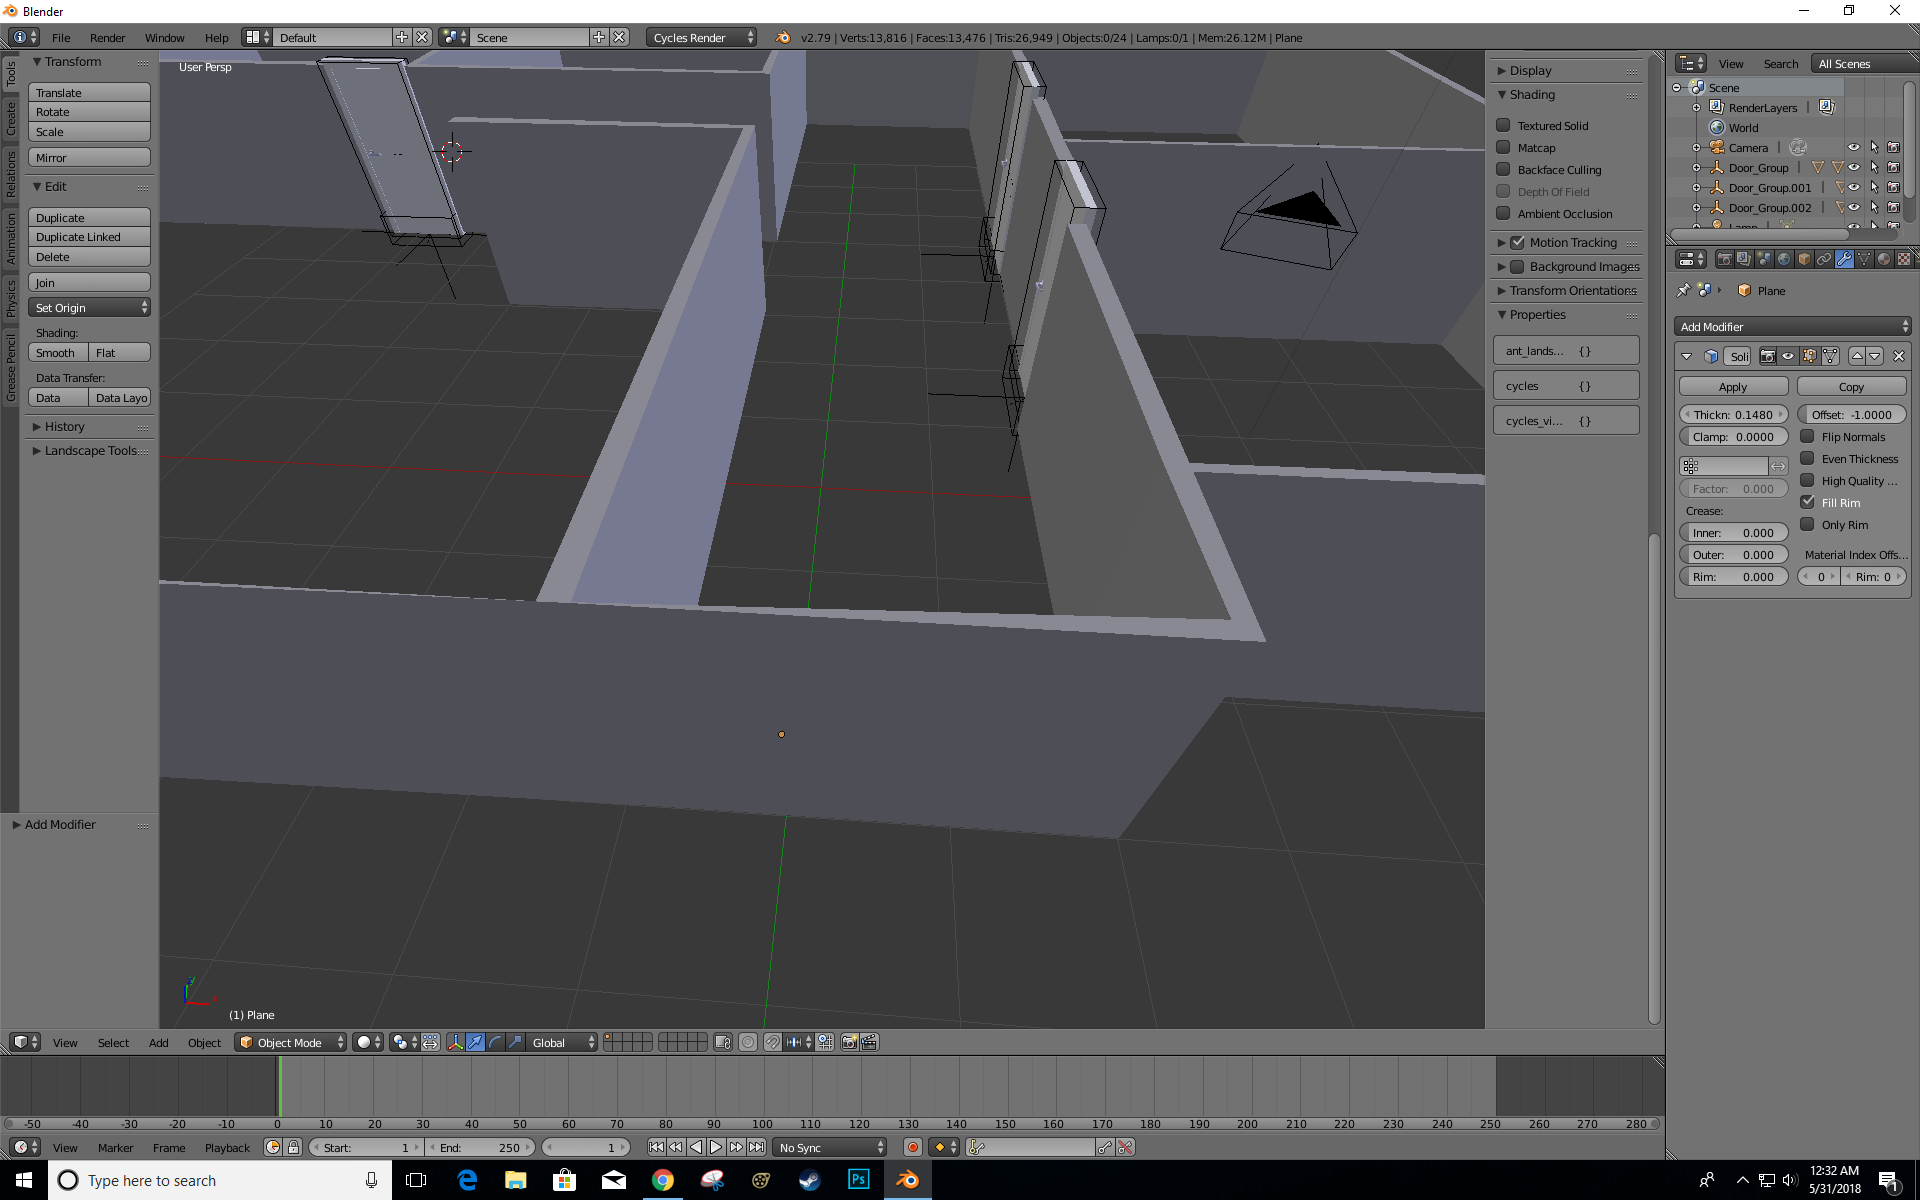Open the Global transform orientation dropdown
1920x1200 pixels.
click(x=563, y=1042)
